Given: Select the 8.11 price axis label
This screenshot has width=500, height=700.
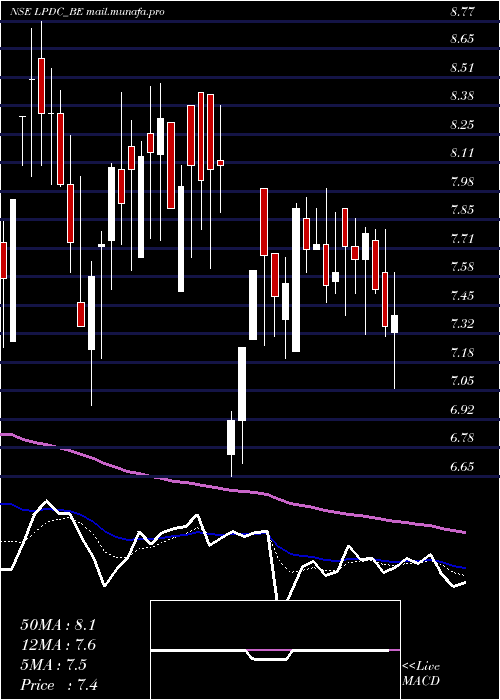Looking at the screenshot, I should click(462, 154).
